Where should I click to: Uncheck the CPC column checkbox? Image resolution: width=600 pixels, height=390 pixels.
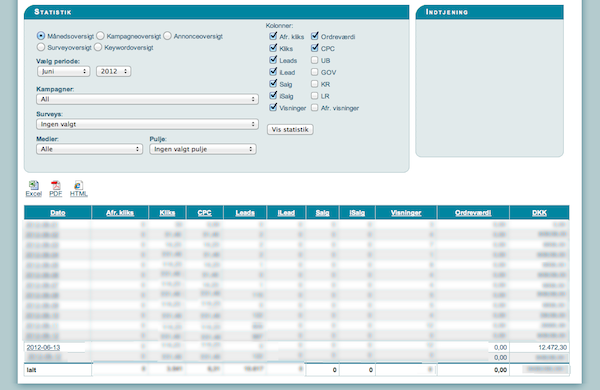pos(315,48)
